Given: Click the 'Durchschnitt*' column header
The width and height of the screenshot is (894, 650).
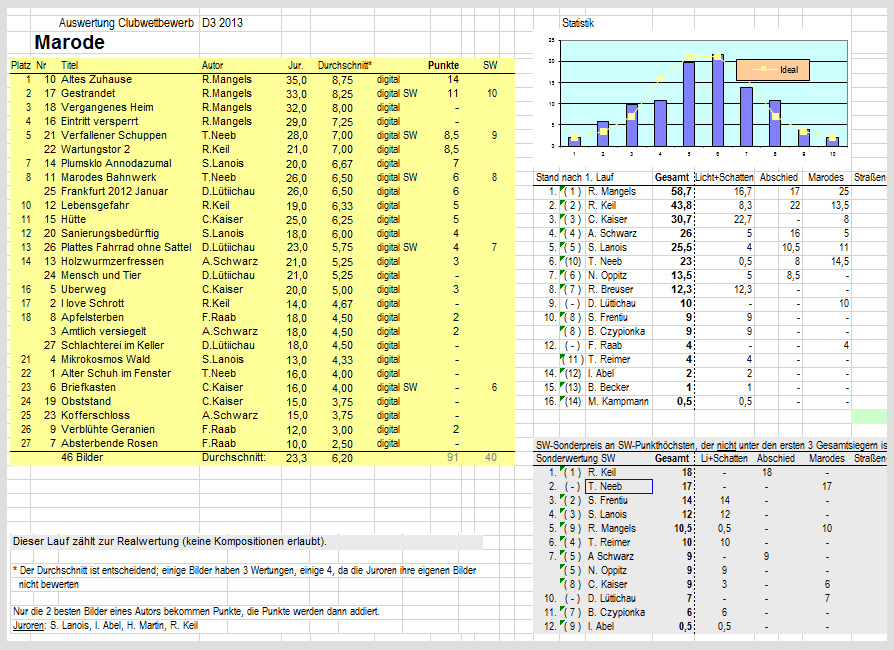Looking at the screenshot, I should 345,65.
